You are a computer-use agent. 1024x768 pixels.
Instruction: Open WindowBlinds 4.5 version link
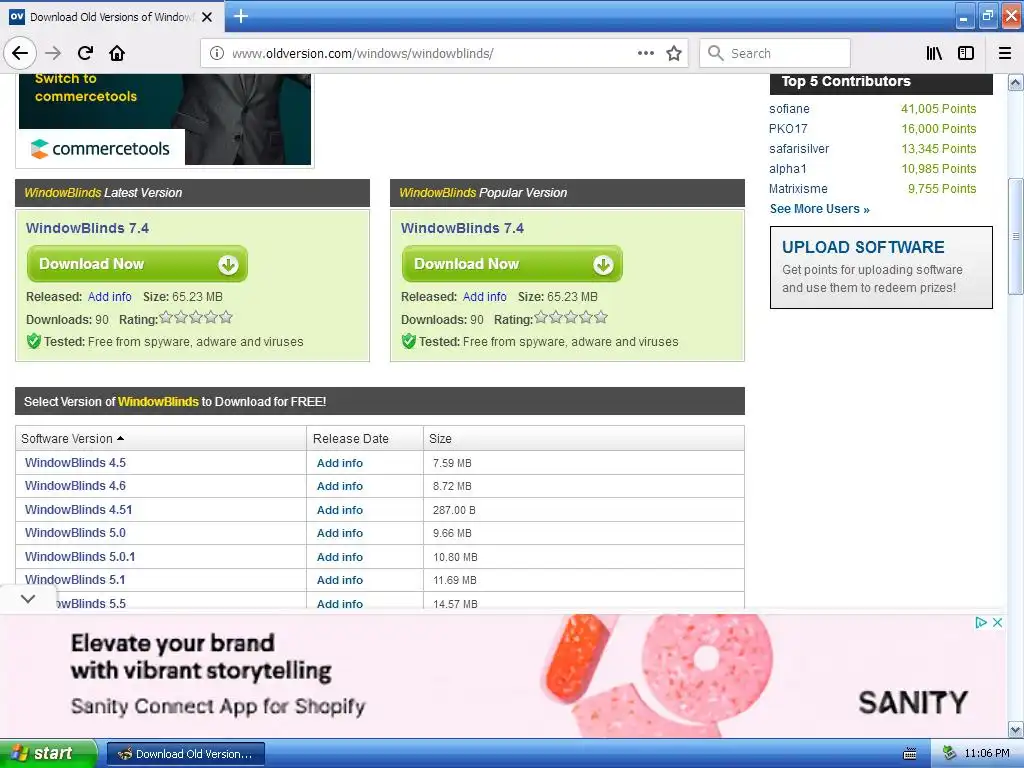tap(75, 462)
